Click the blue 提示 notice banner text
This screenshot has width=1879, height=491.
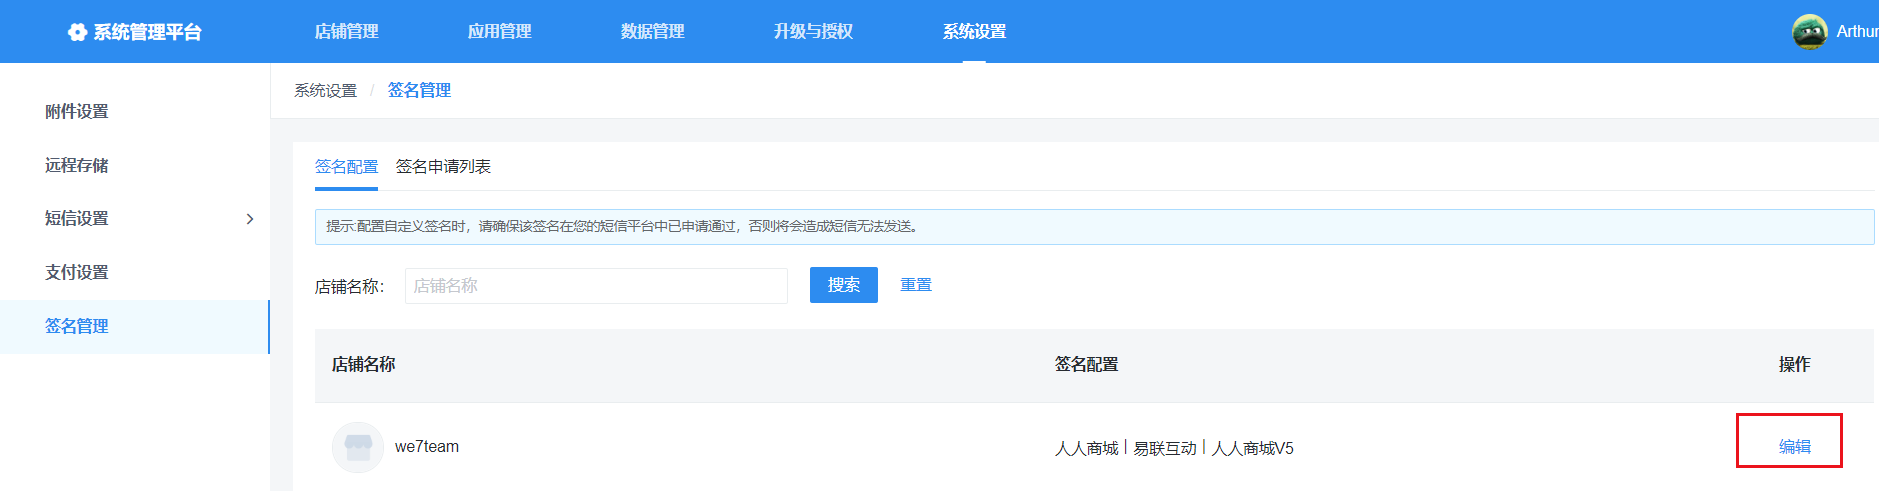621,226
